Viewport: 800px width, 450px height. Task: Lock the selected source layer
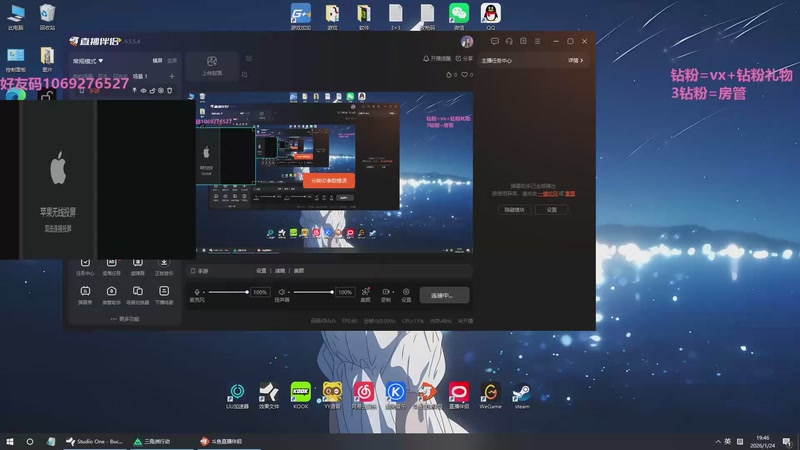[x=152, y=90]
